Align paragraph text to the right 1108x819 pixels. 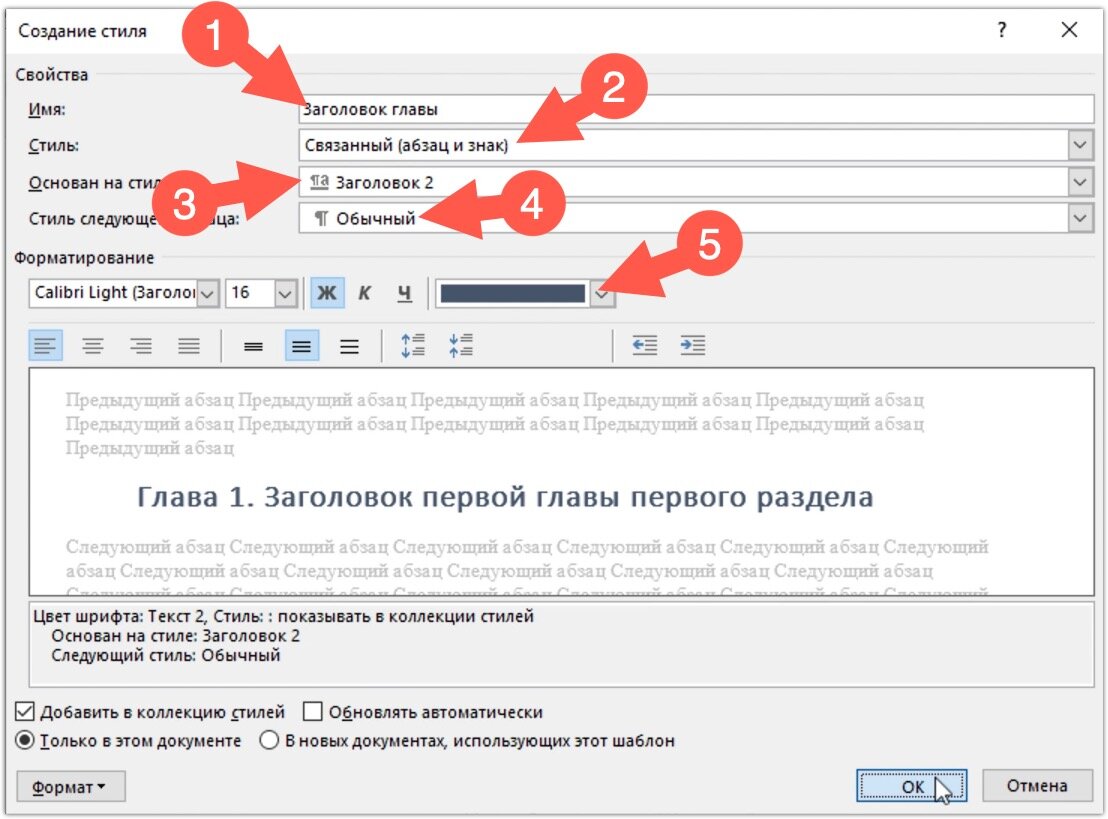point(141,346)
